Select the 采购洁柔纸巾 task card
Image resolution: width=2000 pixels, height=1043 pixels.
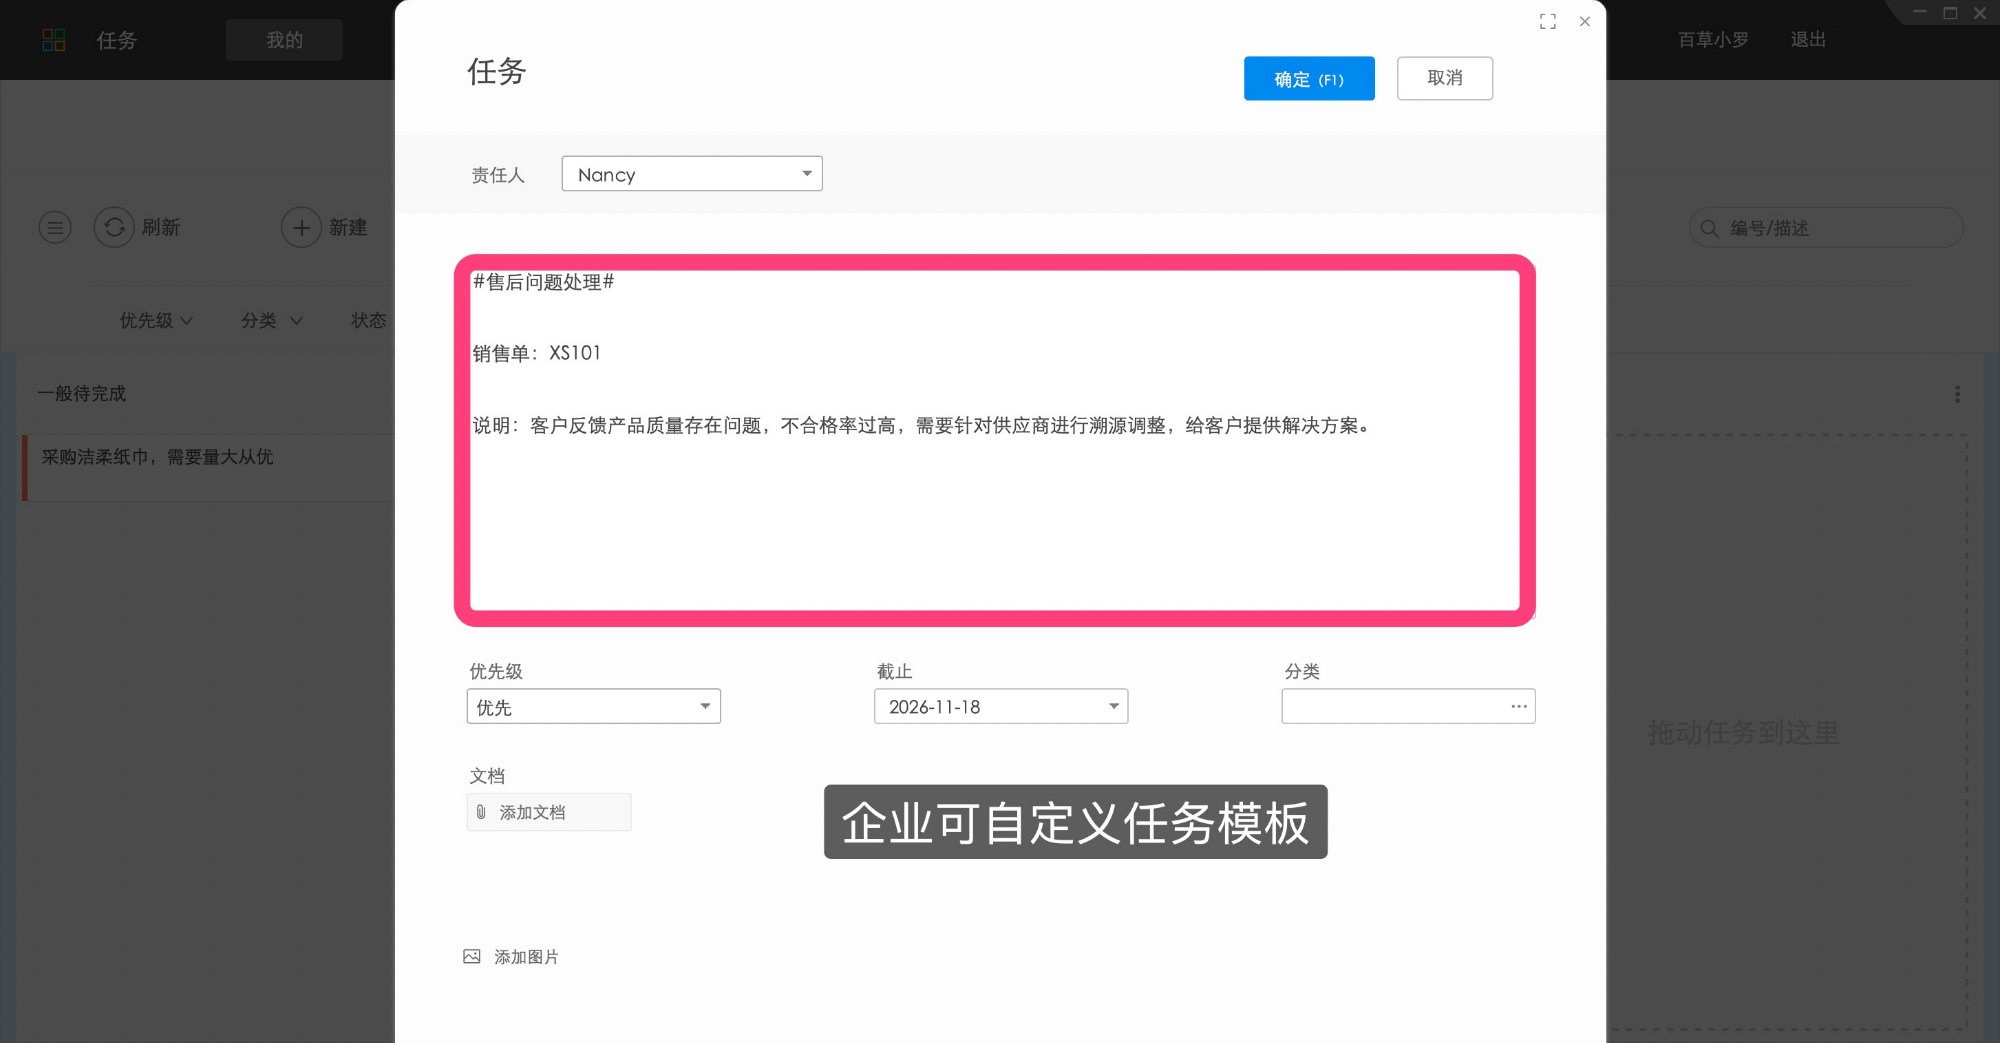click(208, 467)
